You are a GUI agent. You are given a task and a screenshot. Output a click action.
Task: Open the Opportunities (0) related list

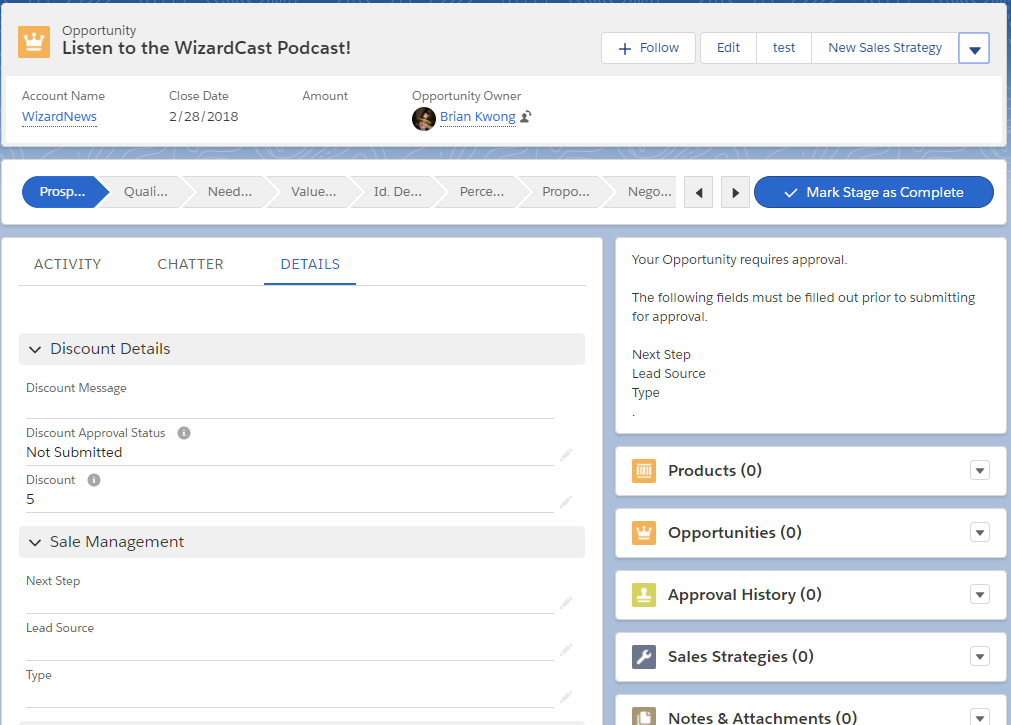734,533
